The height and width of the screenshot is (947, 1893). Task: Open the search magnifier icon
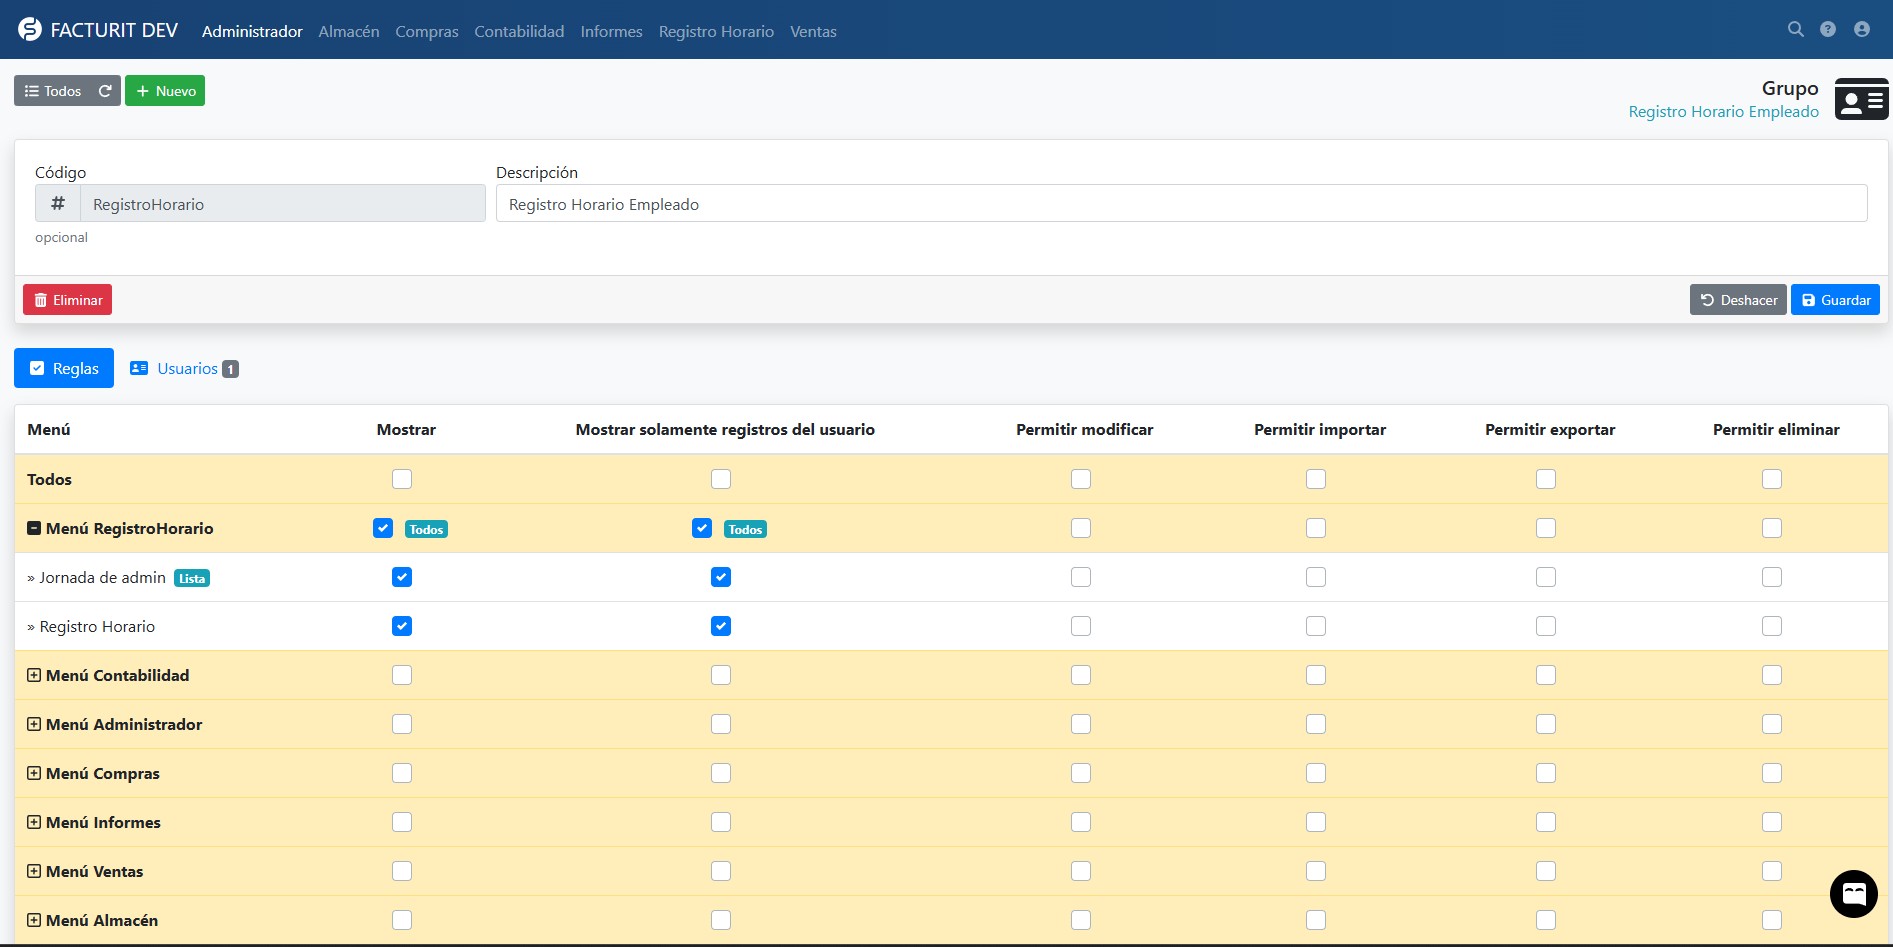[1795, 30]
